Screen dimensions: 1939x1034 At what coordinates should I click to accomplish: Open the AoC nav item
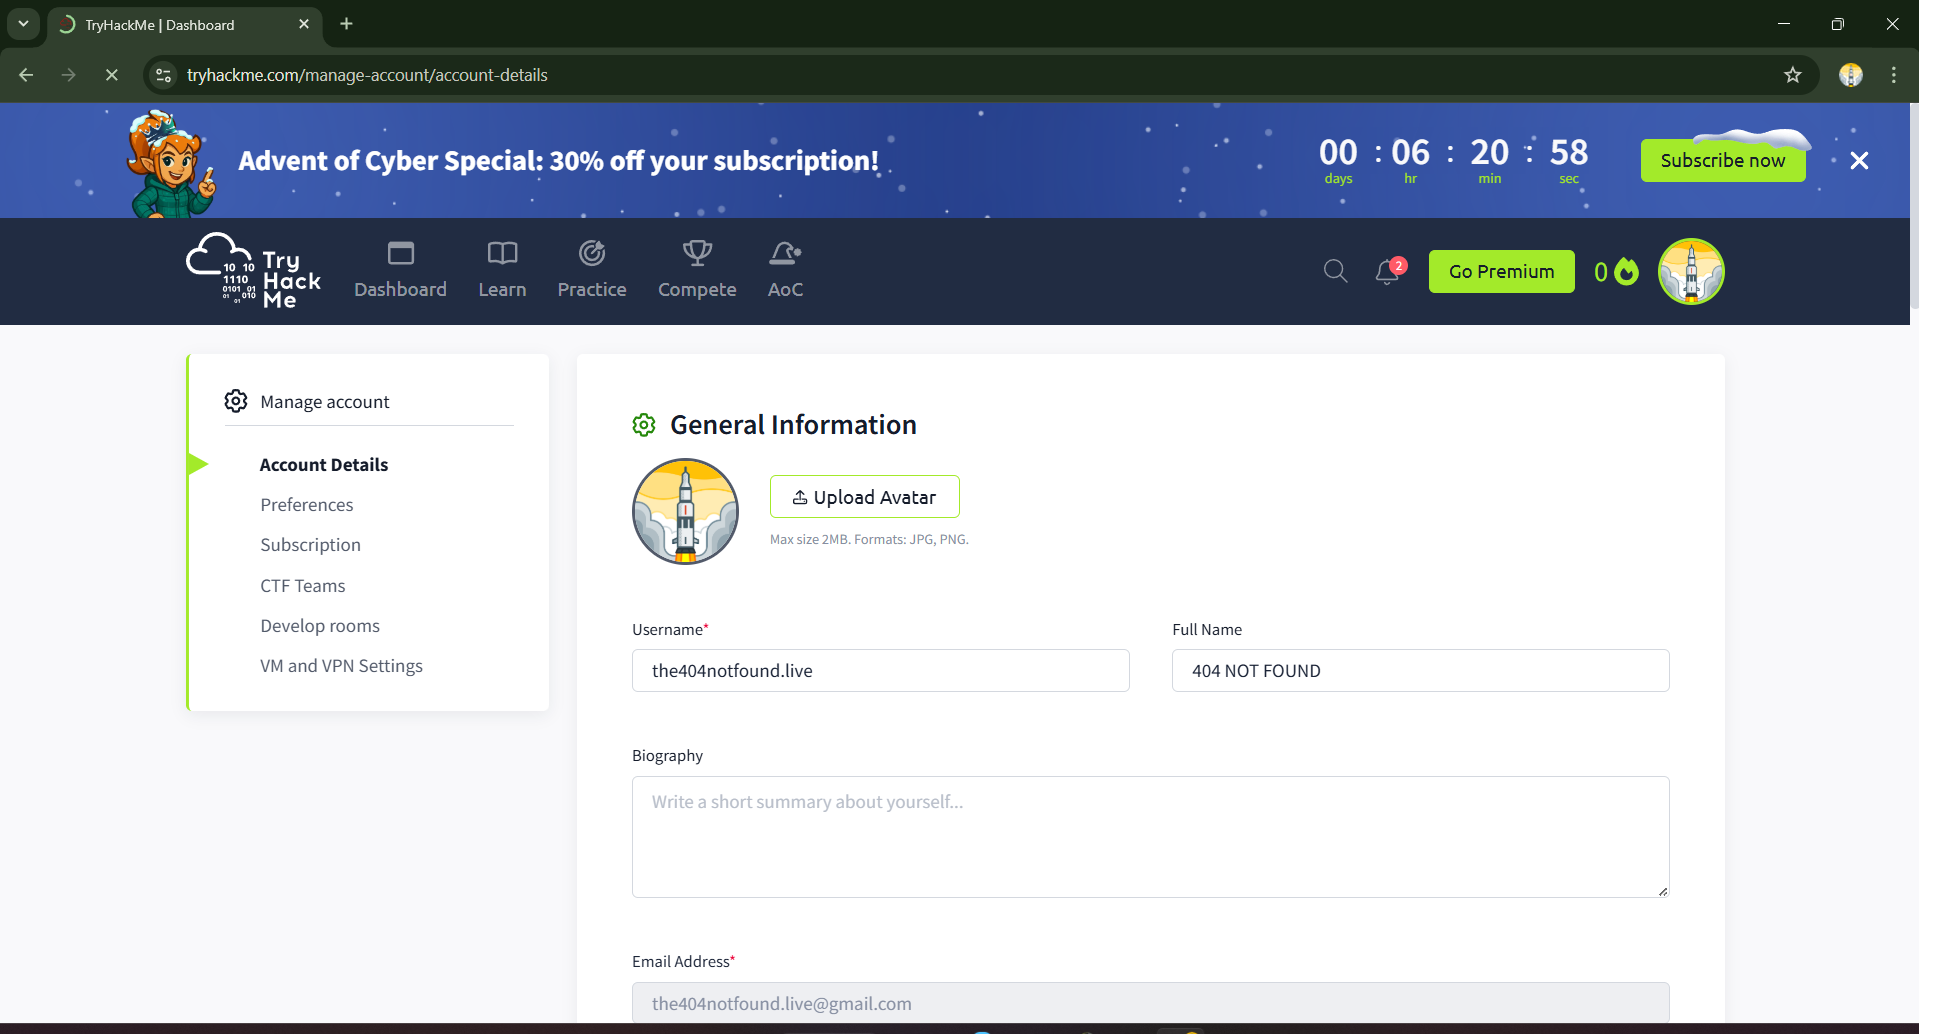[x=785, y=270]
